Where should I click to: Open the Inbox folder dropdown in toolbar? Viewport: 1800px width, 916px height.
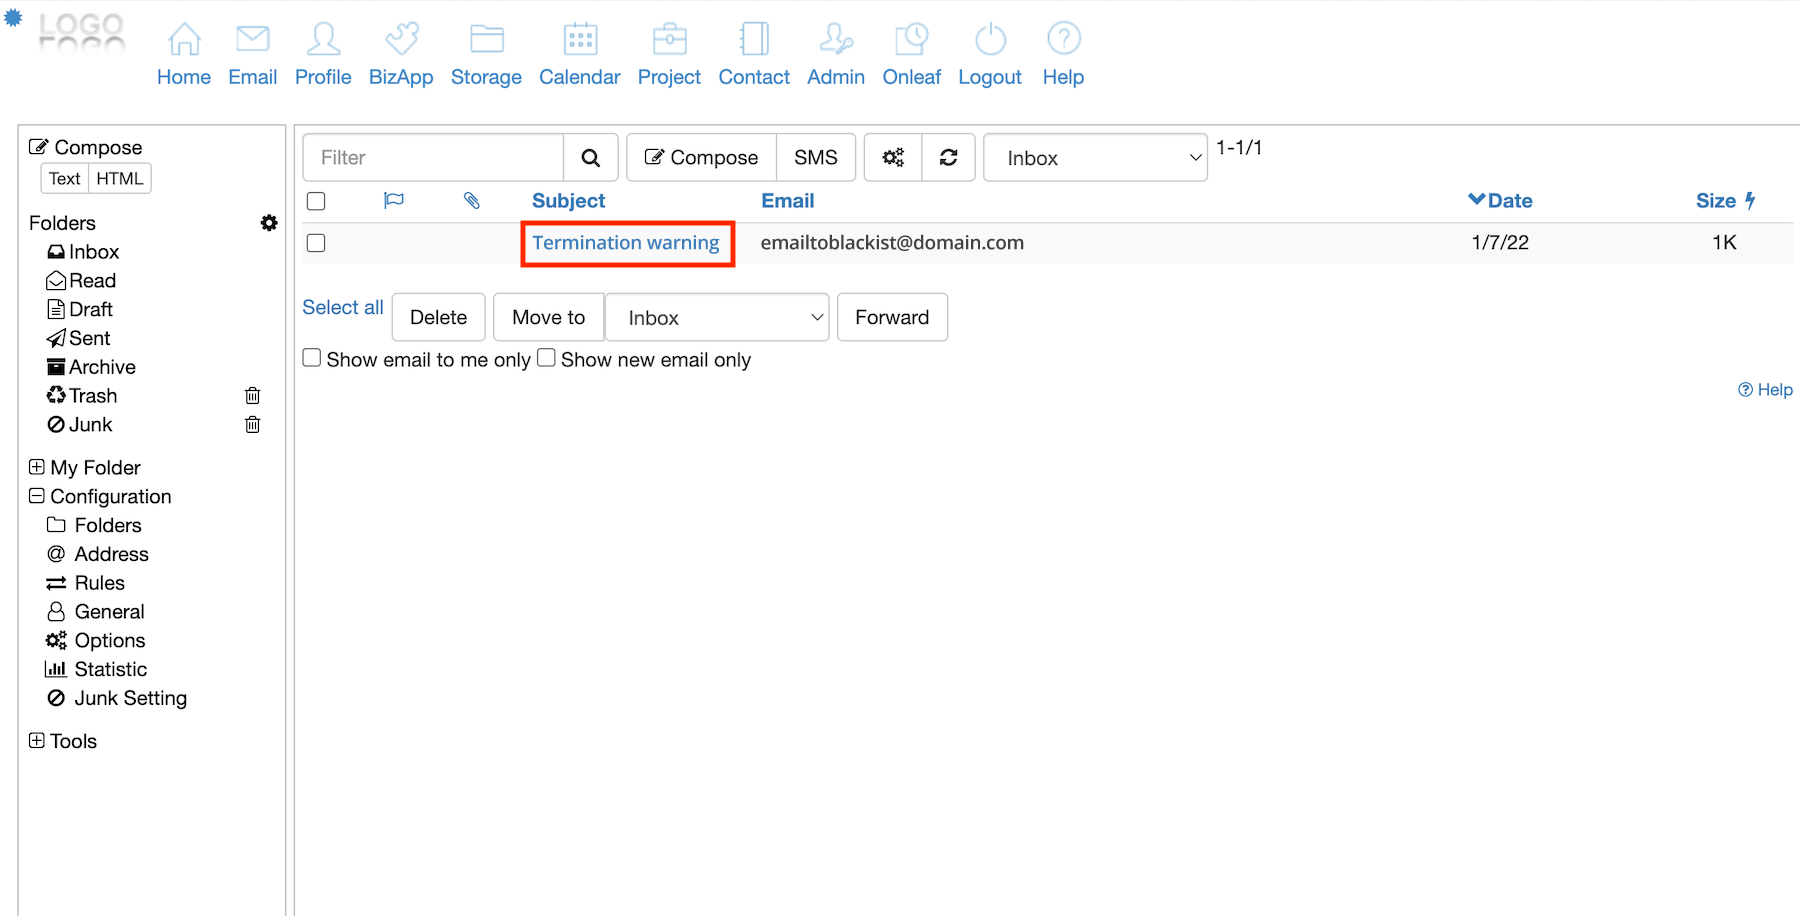point(1095,158)
